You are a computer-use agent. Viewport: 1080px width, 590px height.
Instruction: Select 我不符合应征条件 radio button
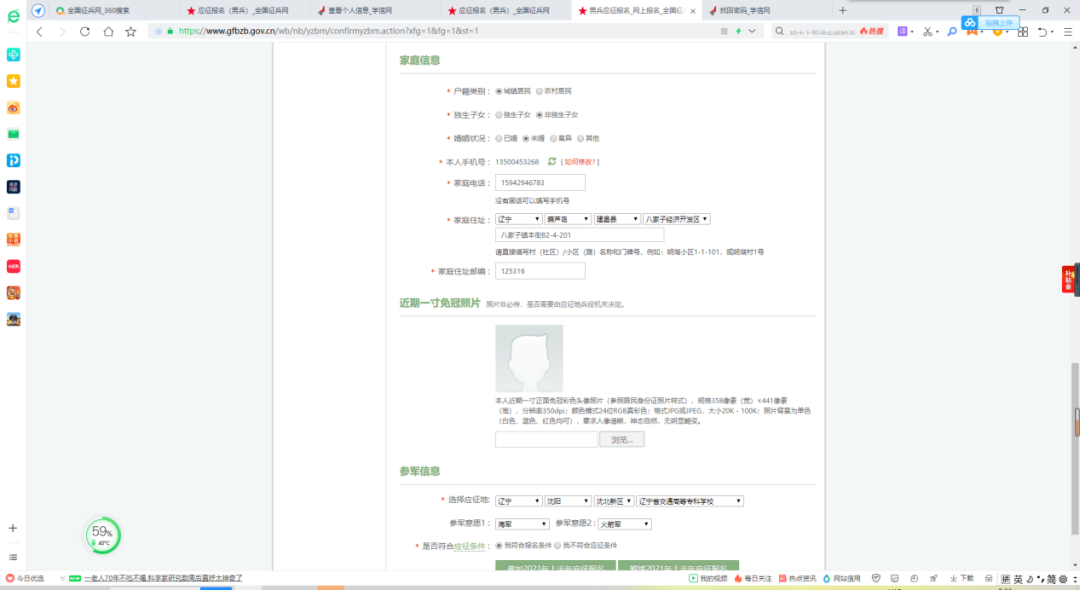pyautogui.click(x=557, y=545)
